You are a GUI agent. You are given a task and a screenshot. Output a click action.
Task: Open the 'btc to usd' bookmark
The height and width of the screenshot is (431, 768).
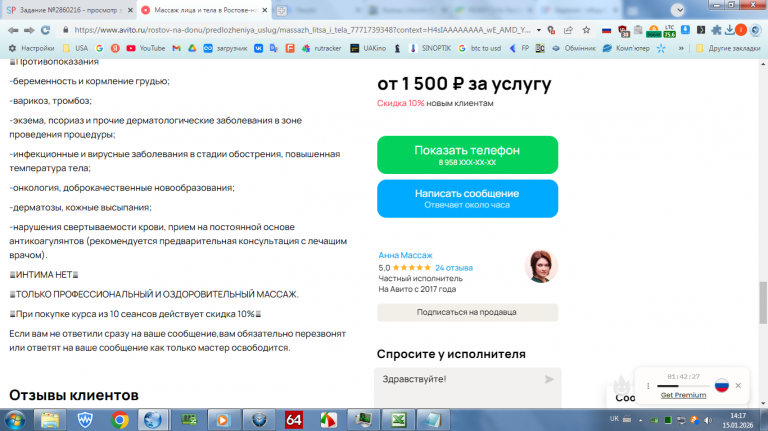click(480, 48)
